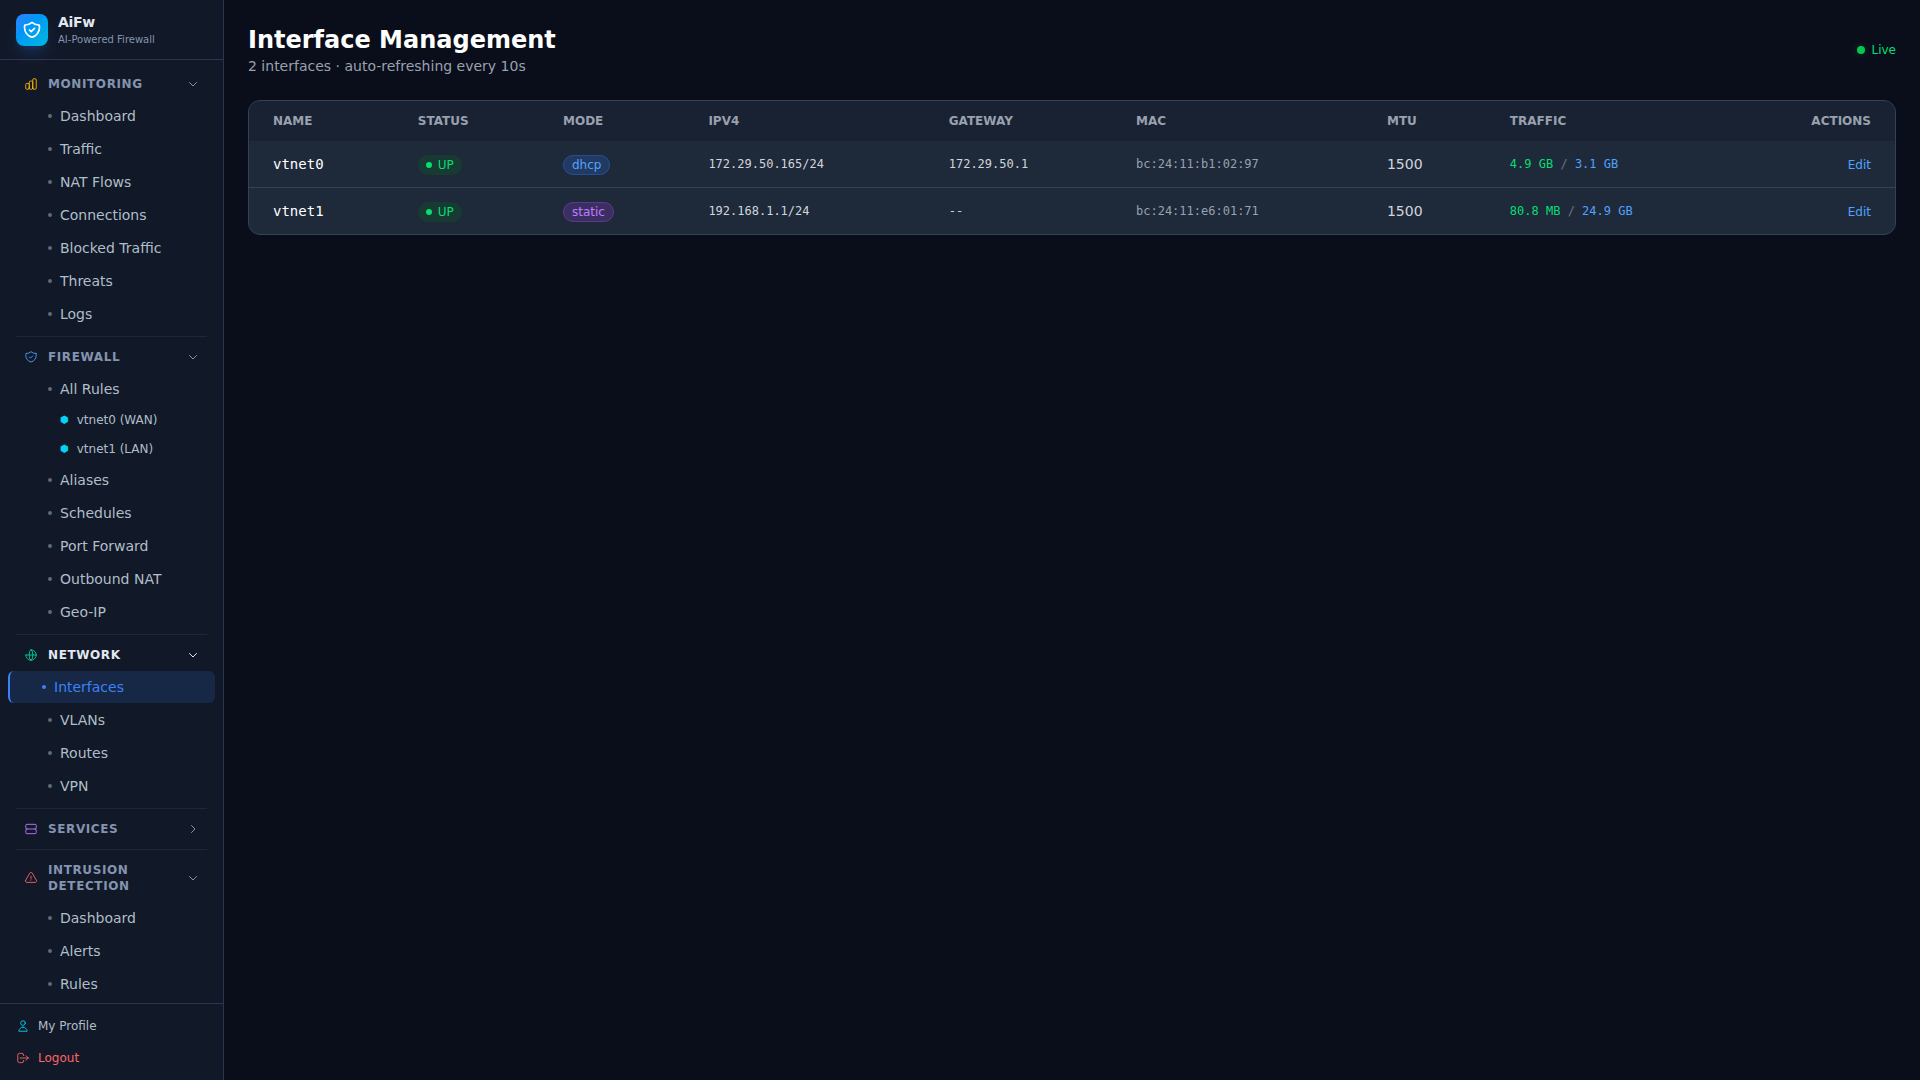1920x1080 pixels.
Task: Click vtnet1 UP status badge
Action: tap(440, 212)
